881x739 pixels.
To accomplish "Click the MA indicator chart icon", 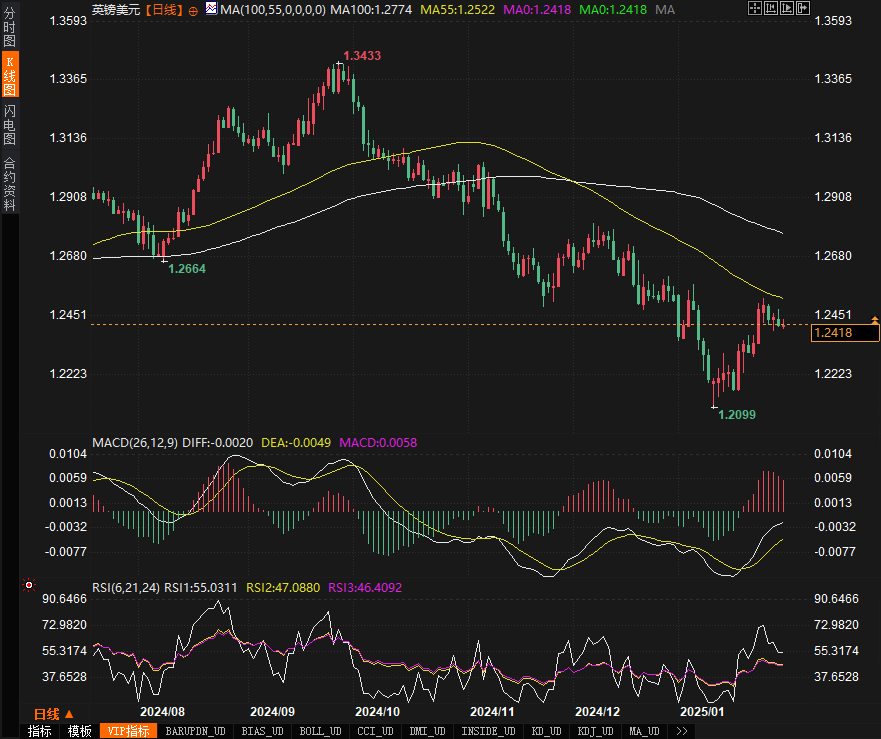I will tap(211, 9).
